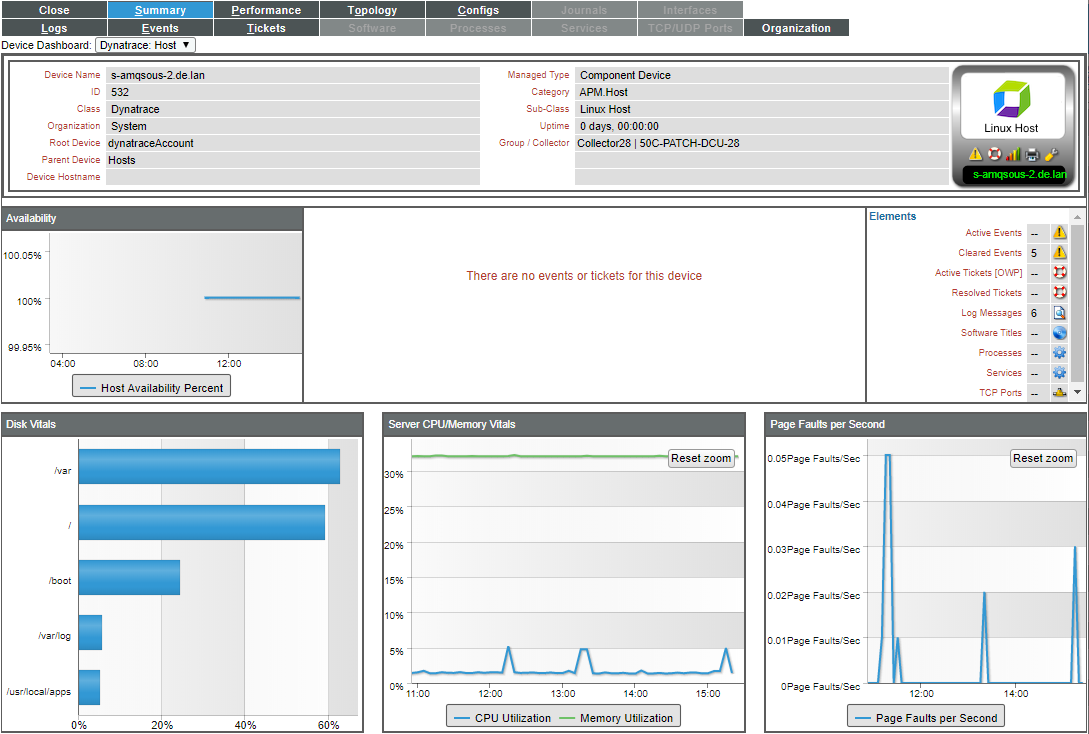This screenshot has width=1089, height=734.
Task: Click the Log Messages magnifier icon
Action: click(x=1059, y=312)
